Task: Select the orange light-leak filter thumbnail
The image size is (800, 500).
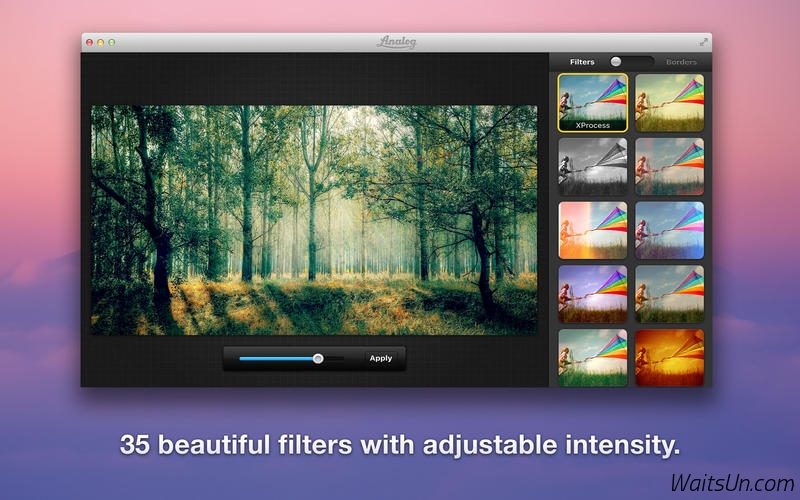Action: tap(592, 230)
